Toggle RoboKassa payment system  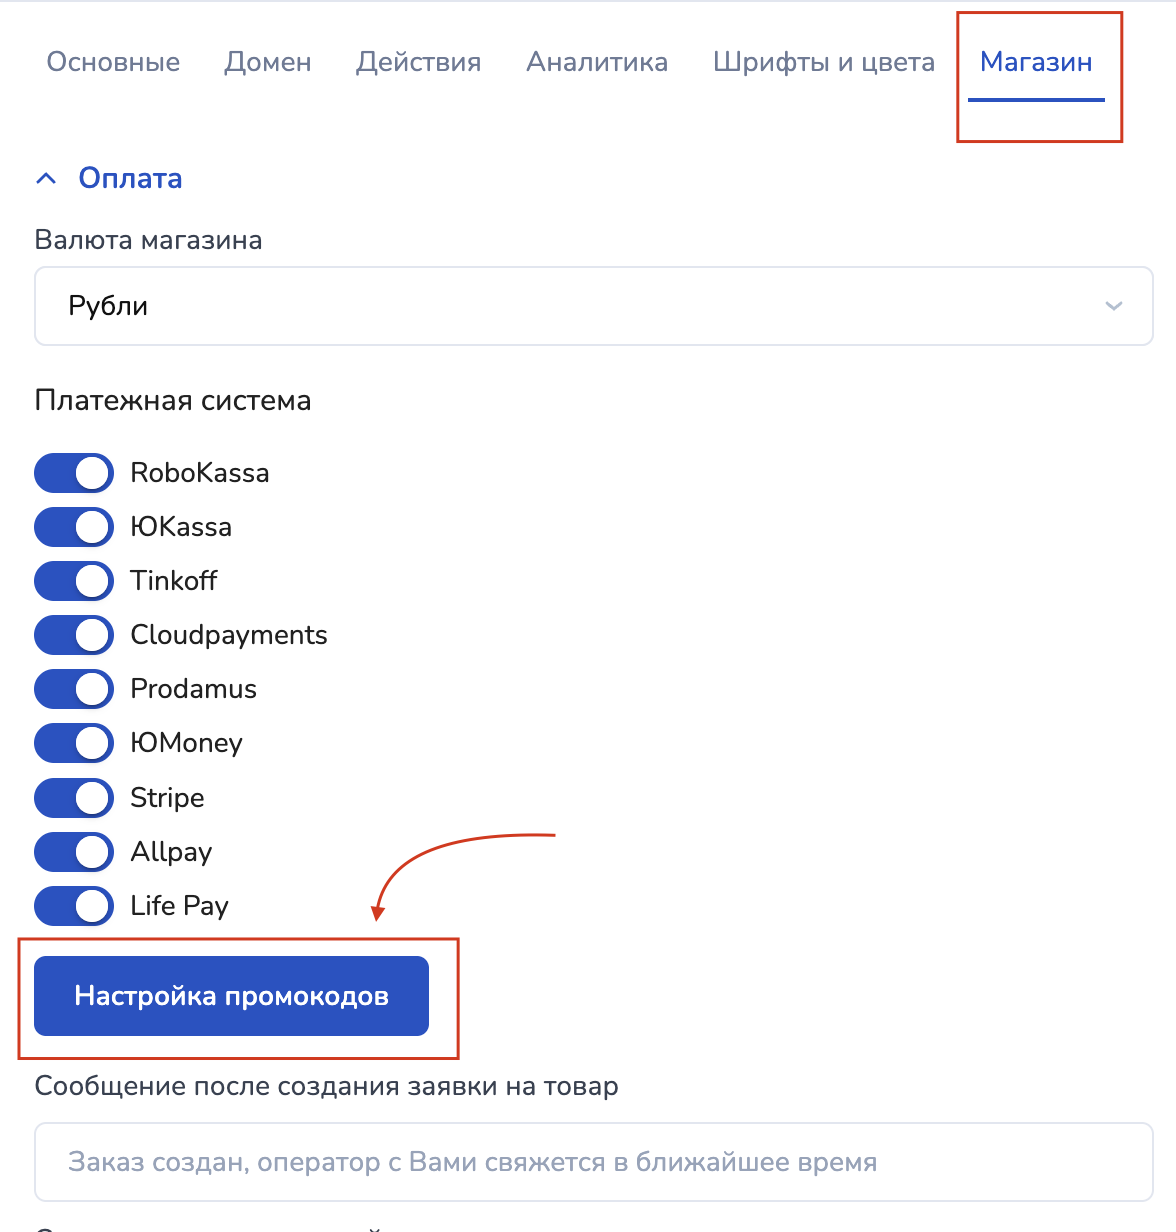74,473
